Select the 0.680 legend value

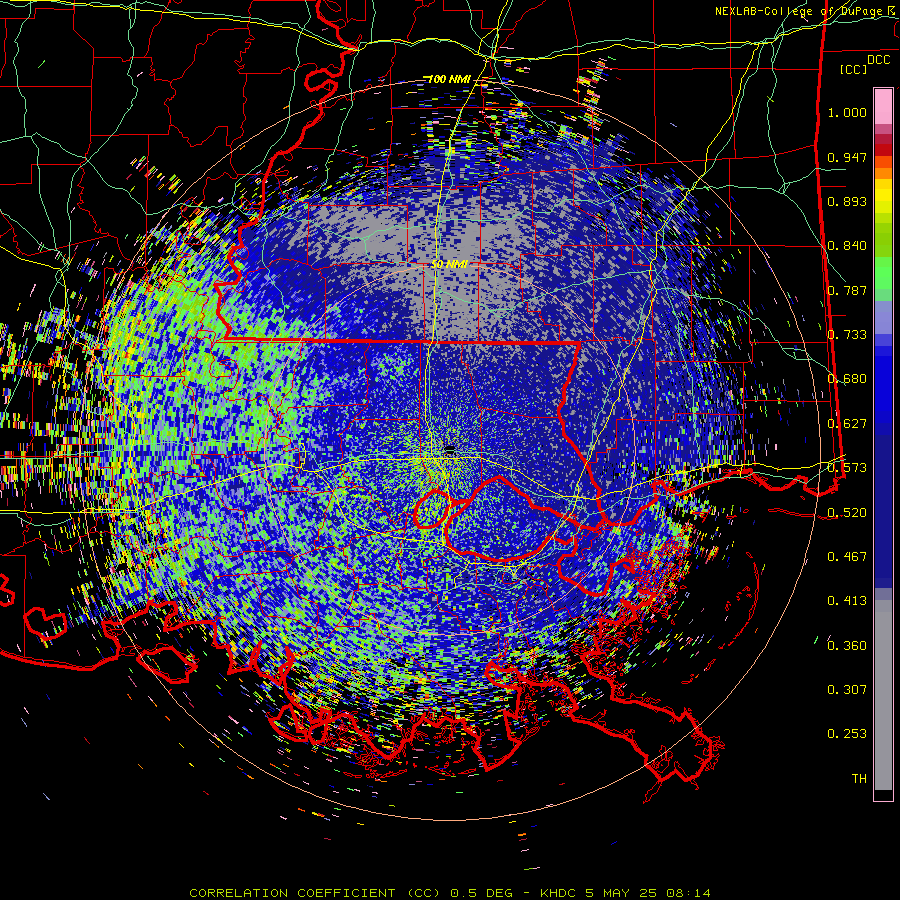pyautogui.click(x=847, y=379)
